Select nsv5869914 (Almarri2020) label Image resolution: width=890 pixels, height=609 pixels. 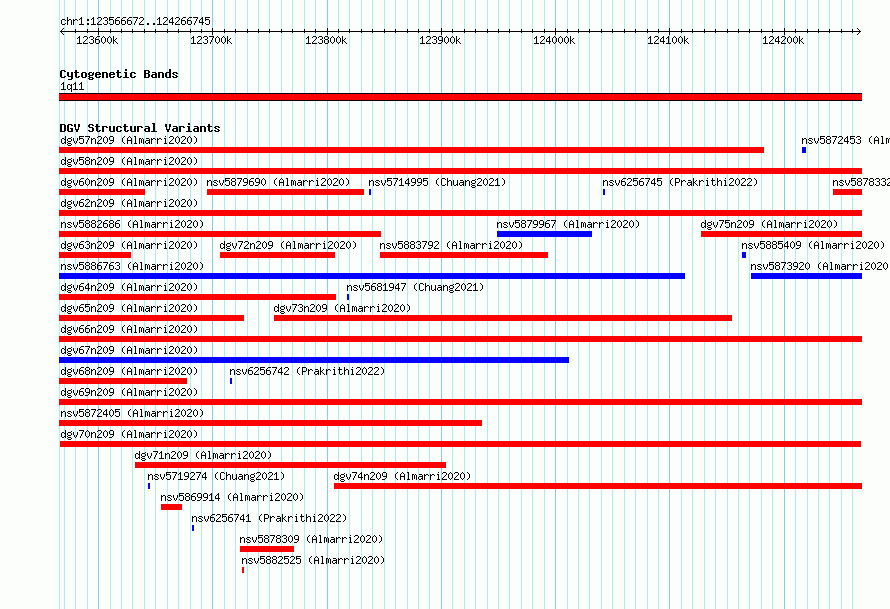tap(232, 497)
